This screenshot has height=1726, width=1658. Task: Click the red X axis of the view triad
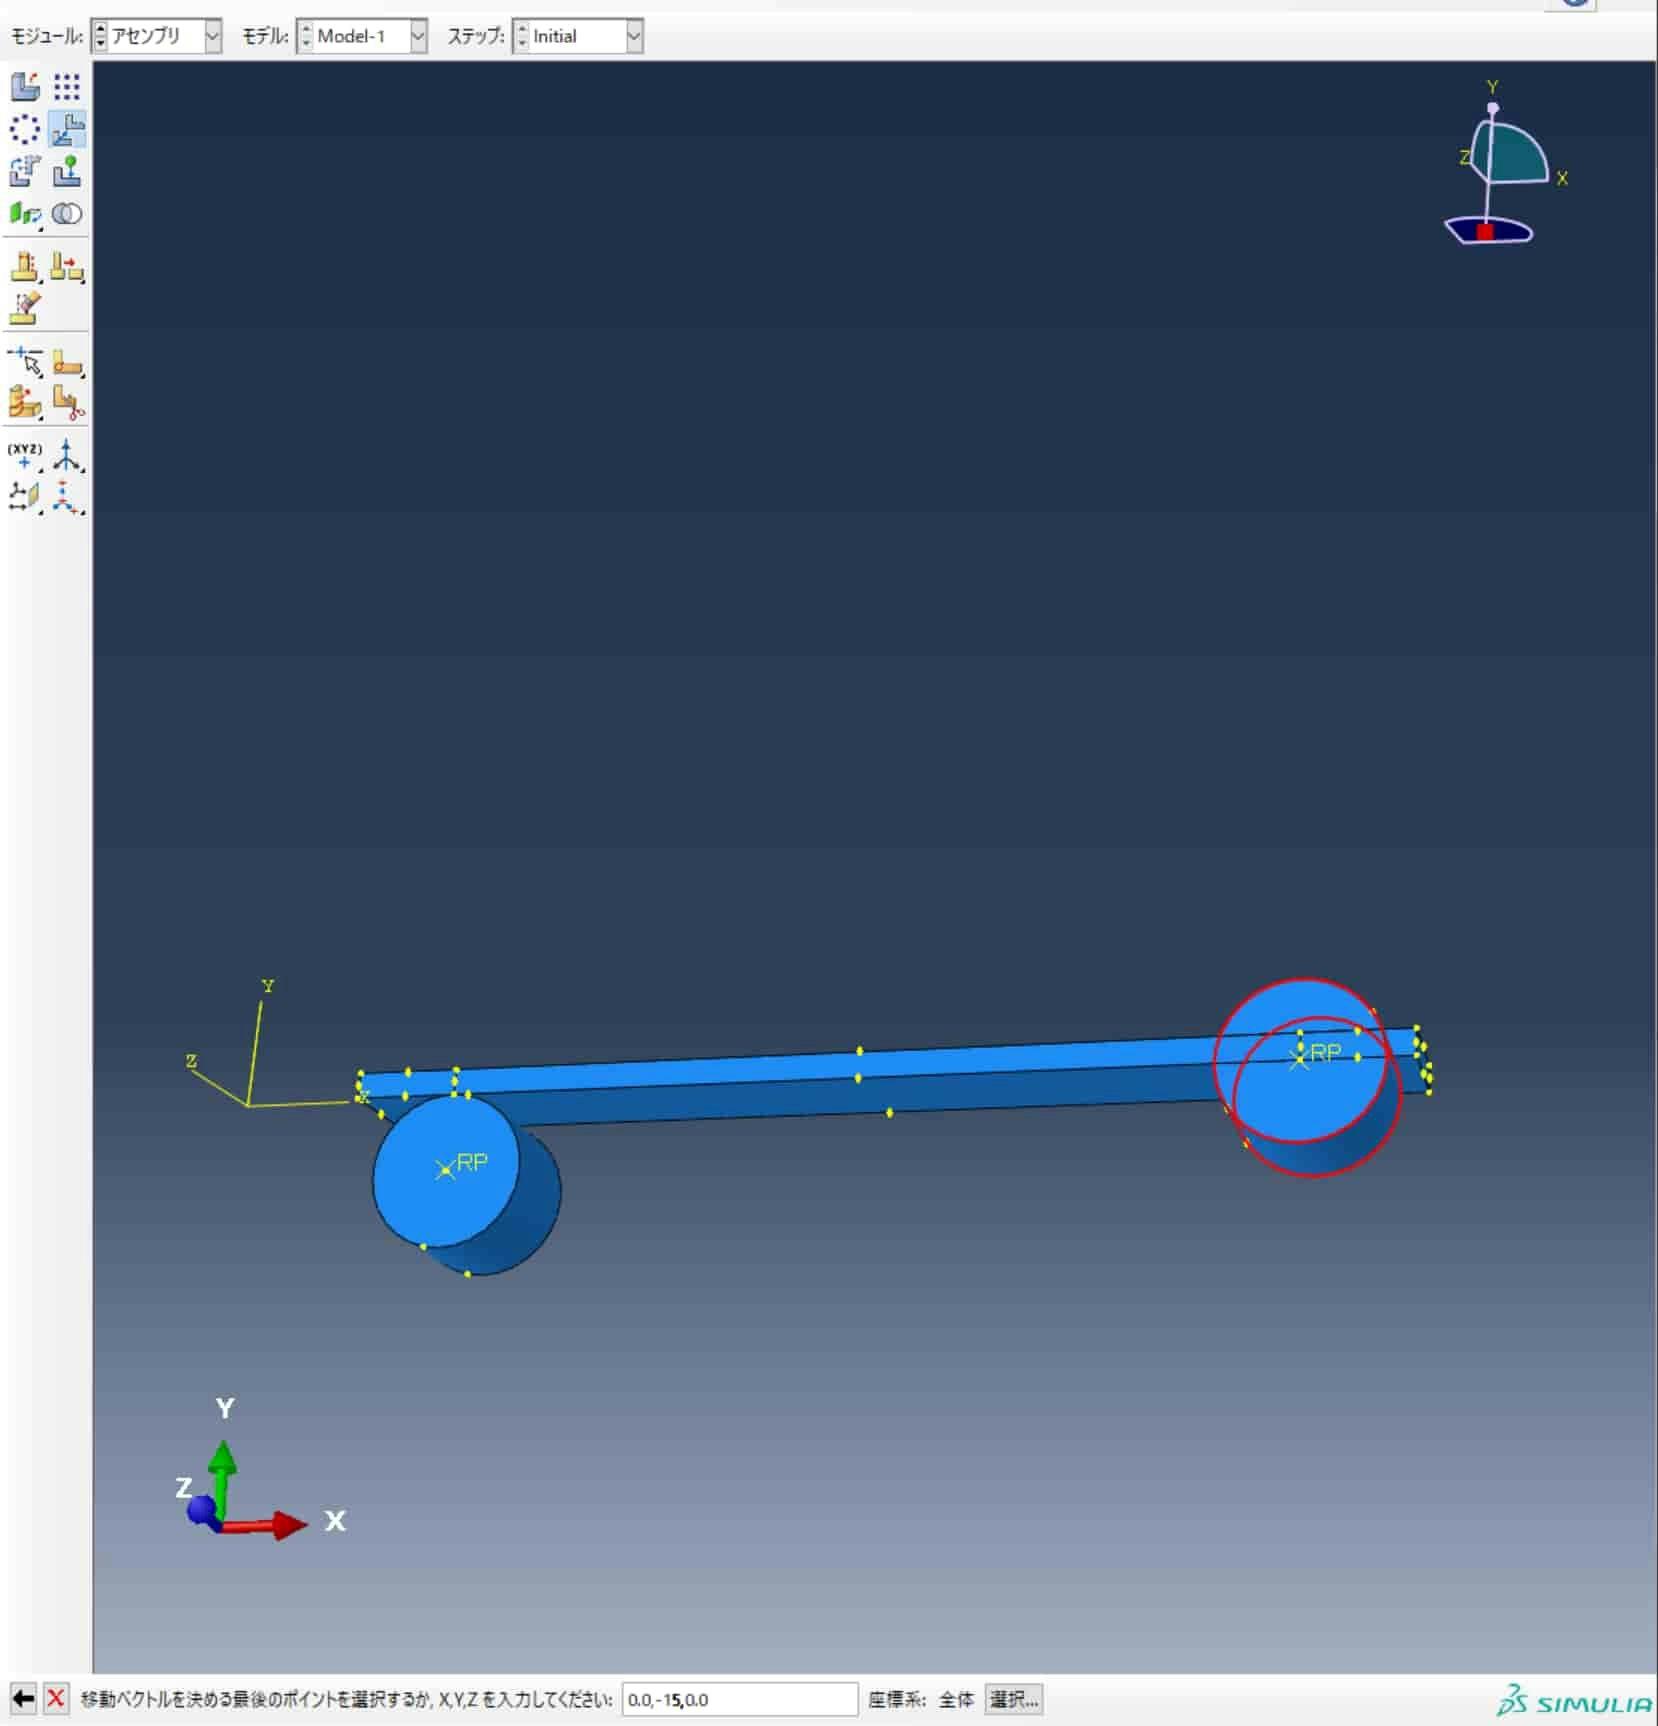tap(264, 1524)
